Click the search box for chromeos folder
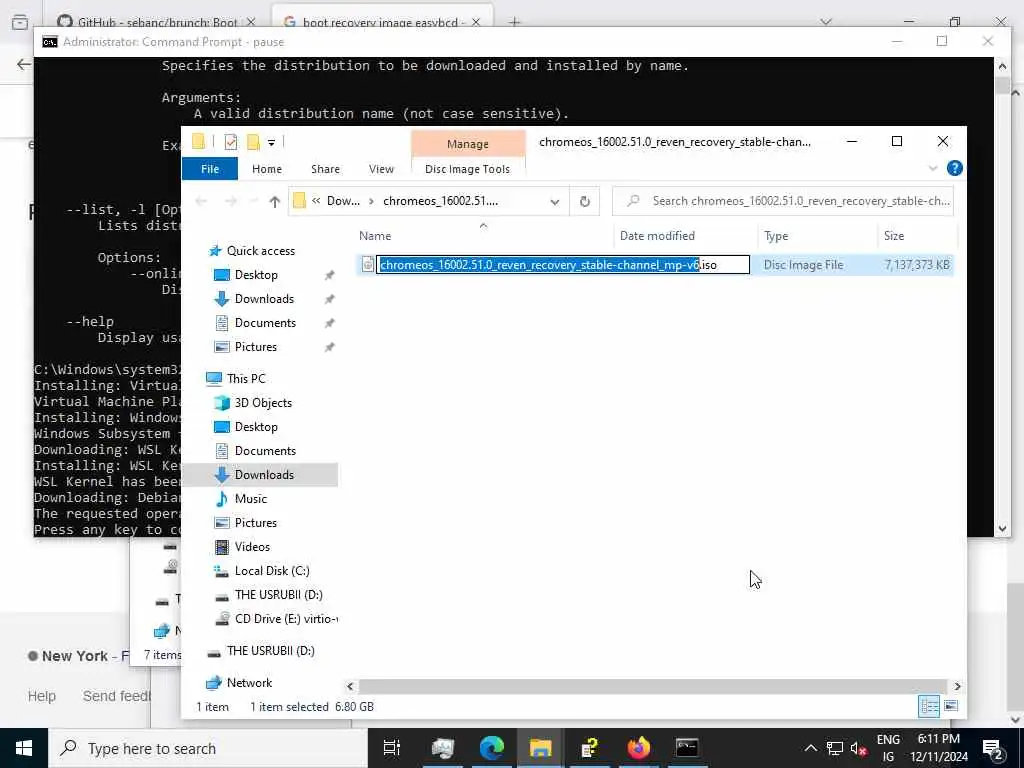Image resolution: width=1024 pixels, height=768 pixels. [x=782, y=201]
